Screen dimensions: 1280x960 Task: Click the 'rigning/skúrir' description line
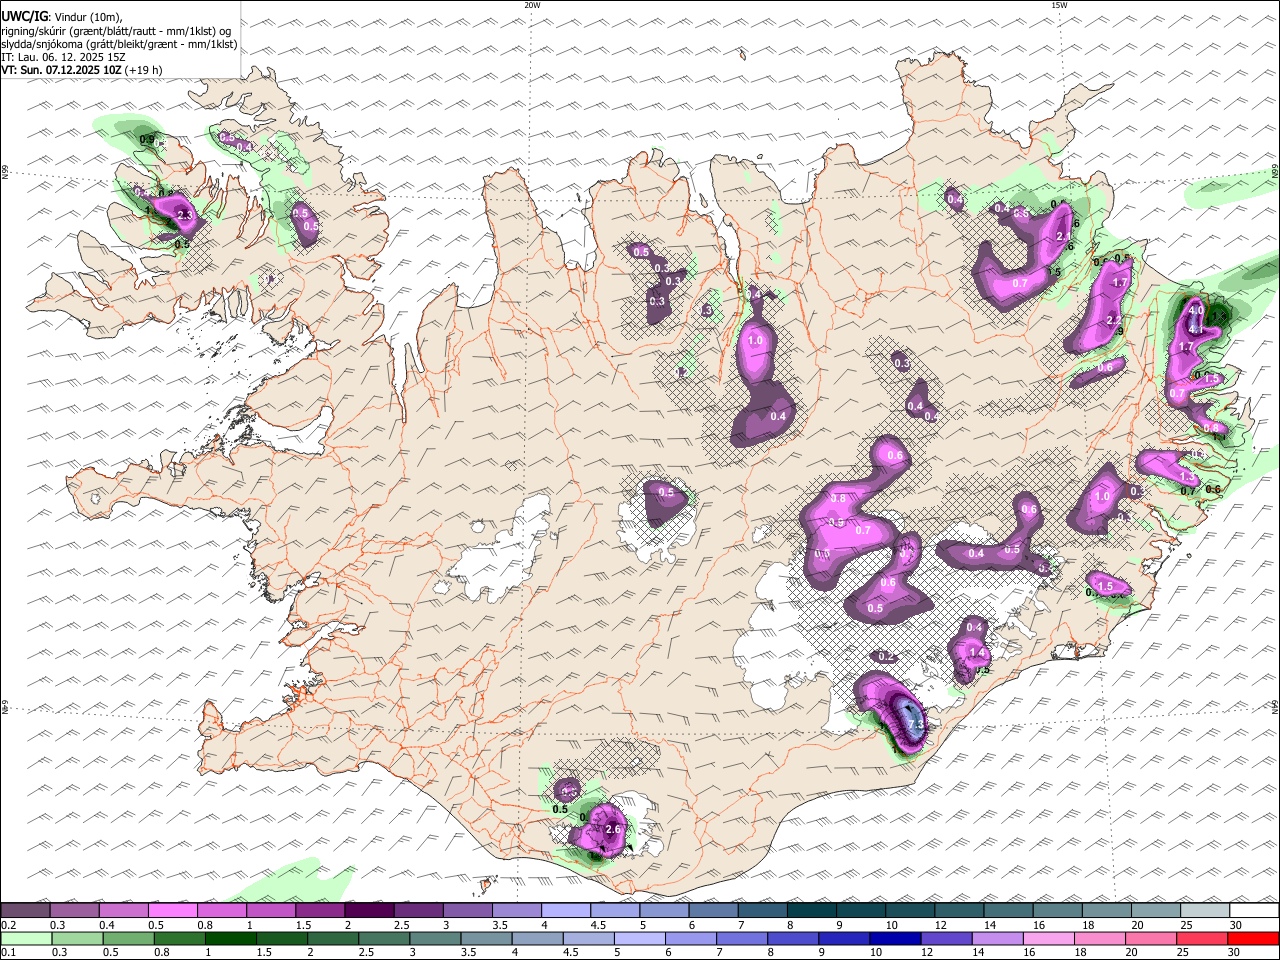point(117,31)
